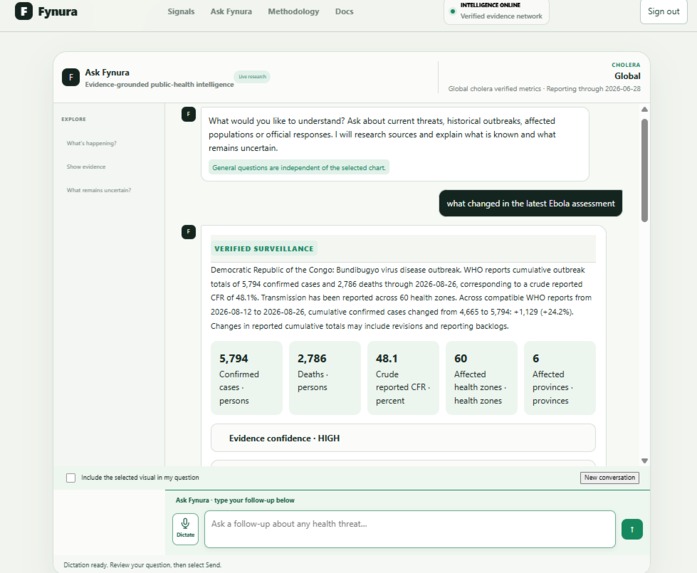Click the CHOLERA label above Global
The height and width of the screenshot is (573, 697).
626,65
